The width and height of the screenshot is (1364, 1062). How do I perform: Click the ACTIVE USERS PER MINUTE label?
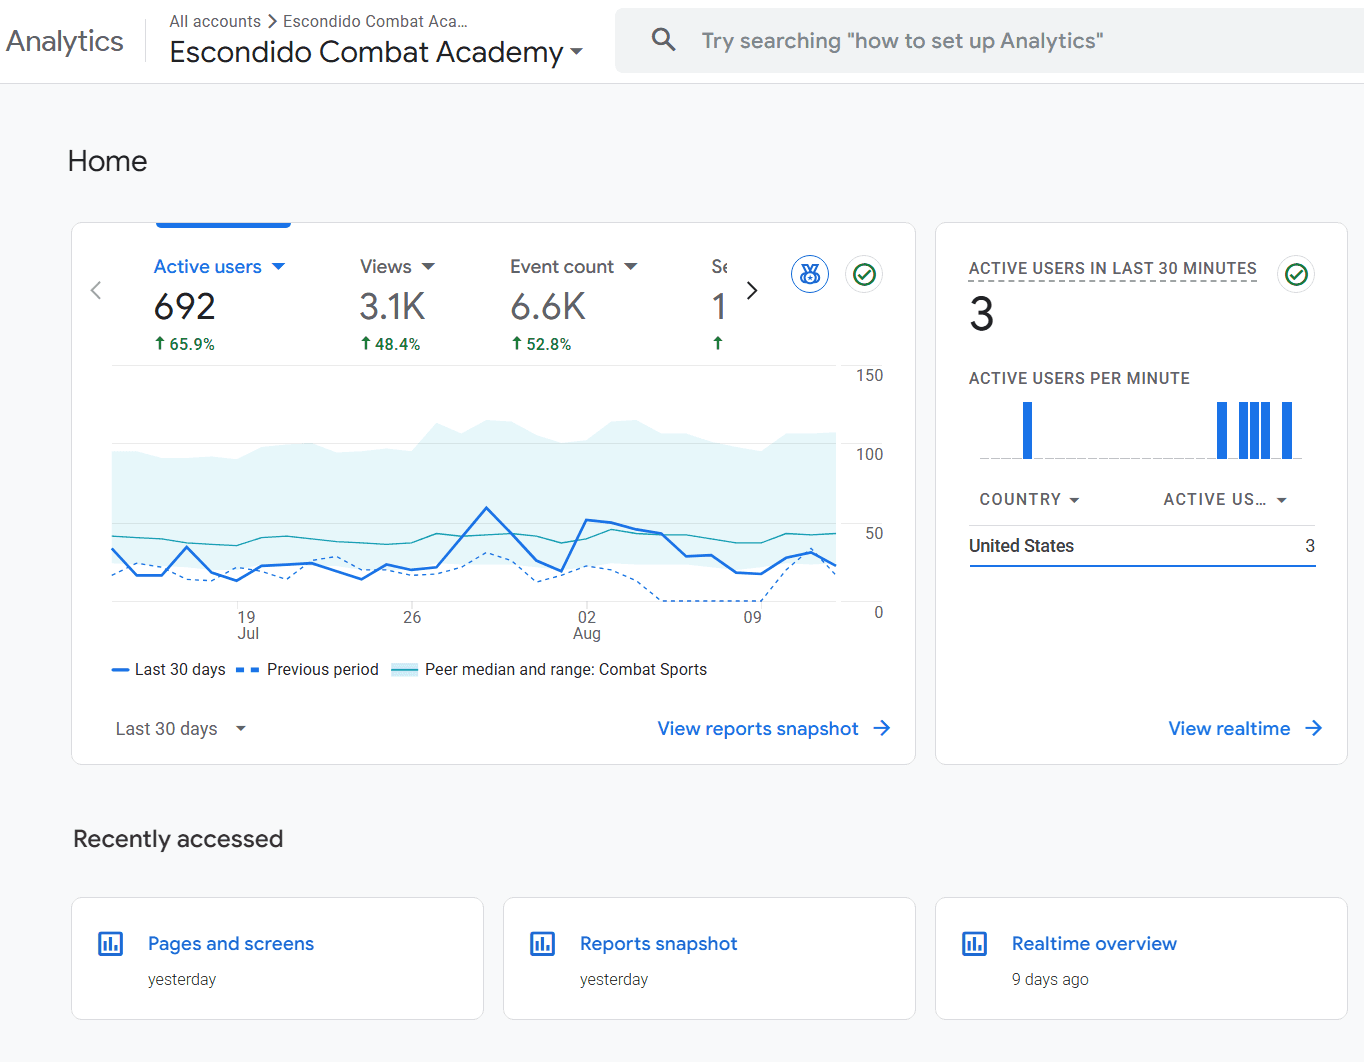click(x=1079, y=378)
